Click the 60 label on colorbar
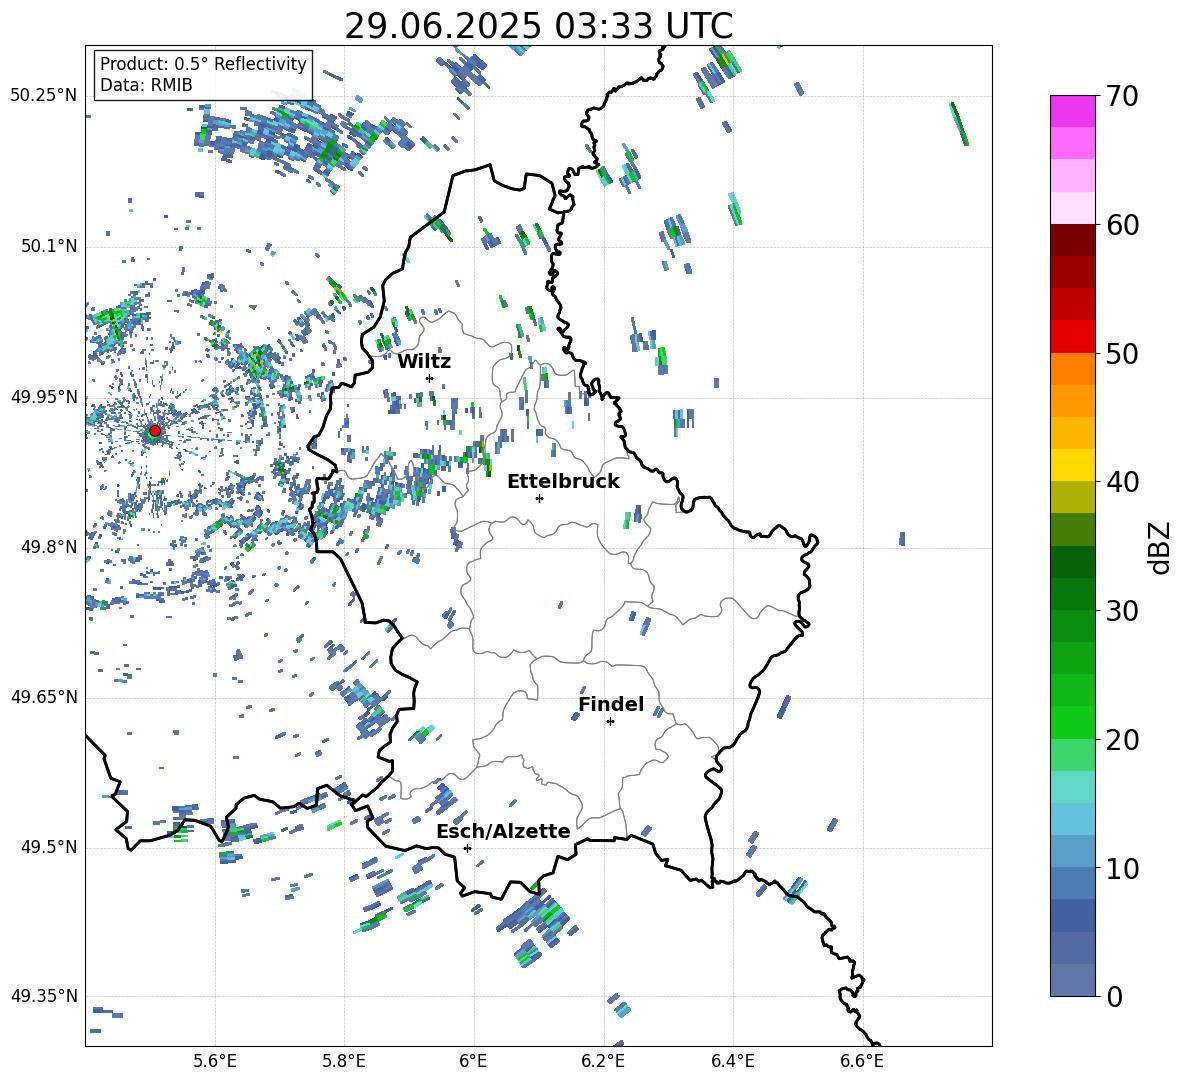 (1122, 225)
